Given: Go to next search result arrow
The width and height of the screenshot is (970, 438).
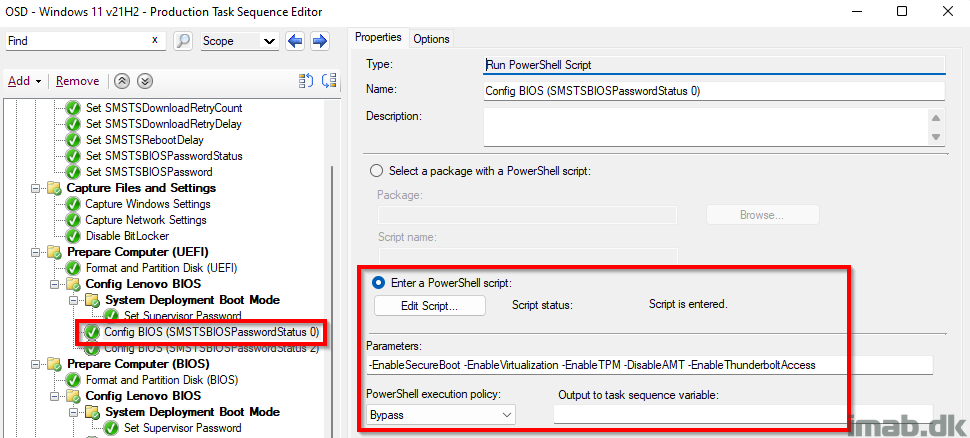Looking at the screenshot, I should [x=320, y=41].
